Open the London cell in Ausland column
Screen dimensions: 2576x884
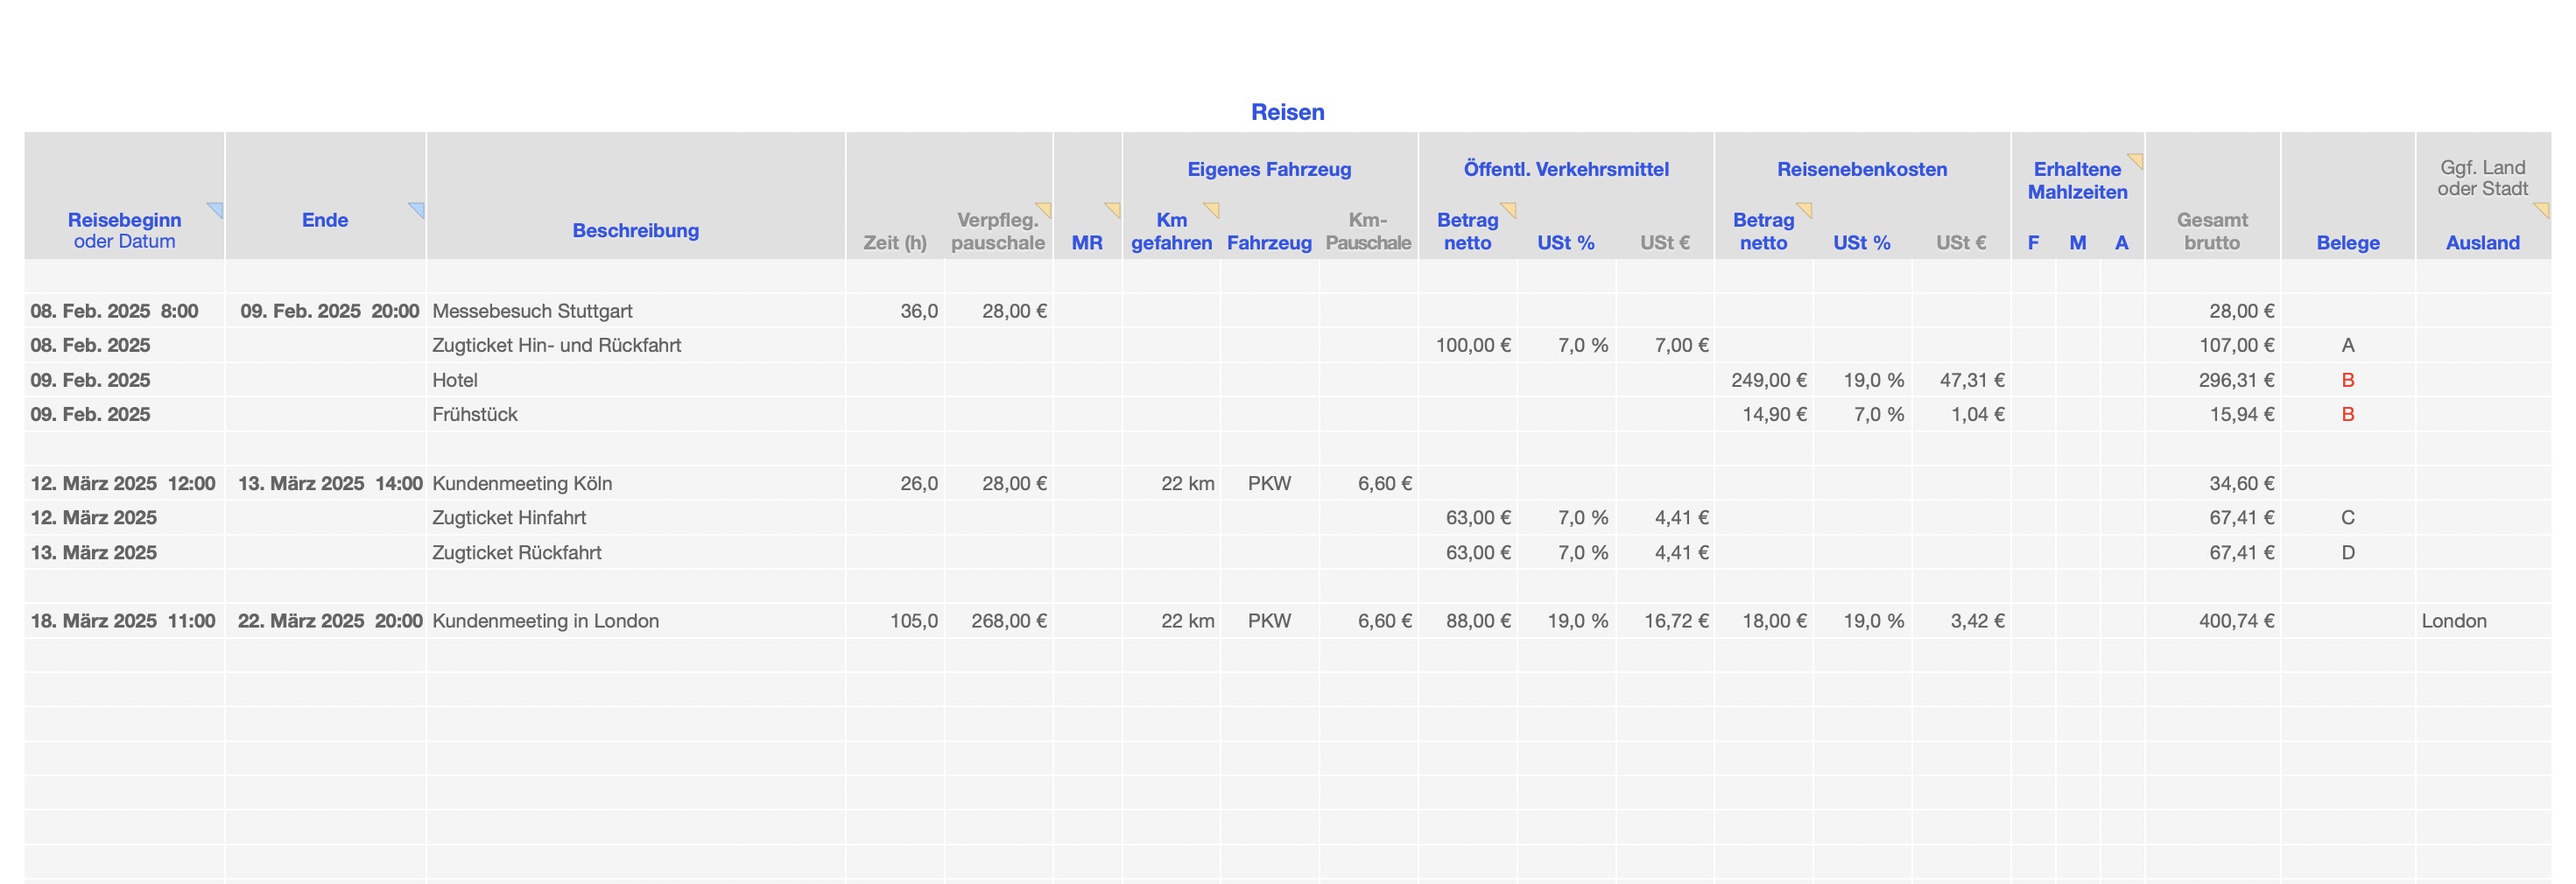2453,621
